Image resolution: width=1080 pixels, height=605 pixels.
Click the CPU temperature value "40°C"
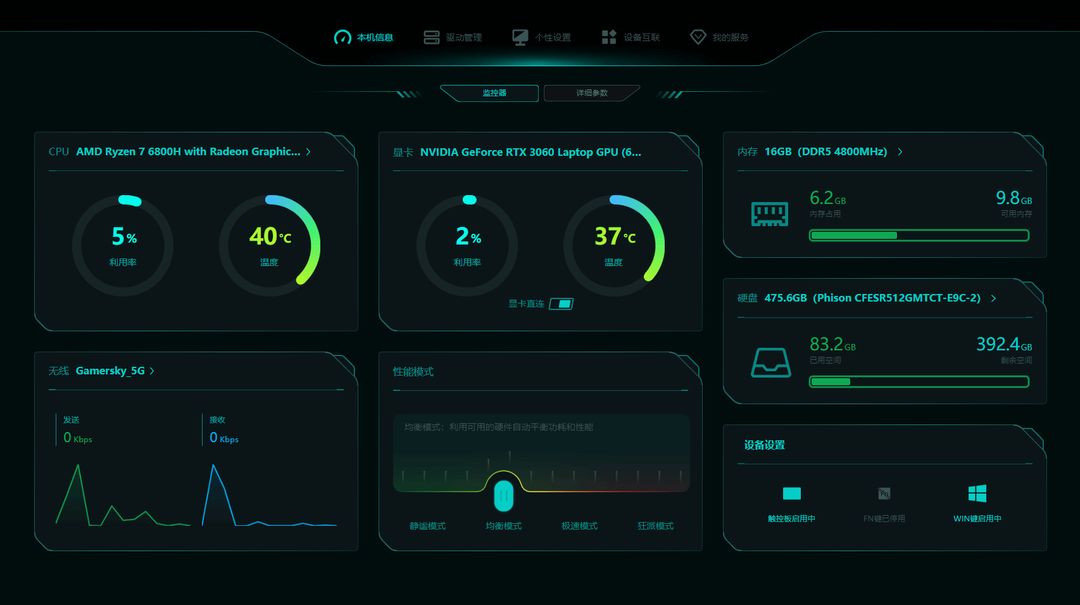[x=270, y=236]
